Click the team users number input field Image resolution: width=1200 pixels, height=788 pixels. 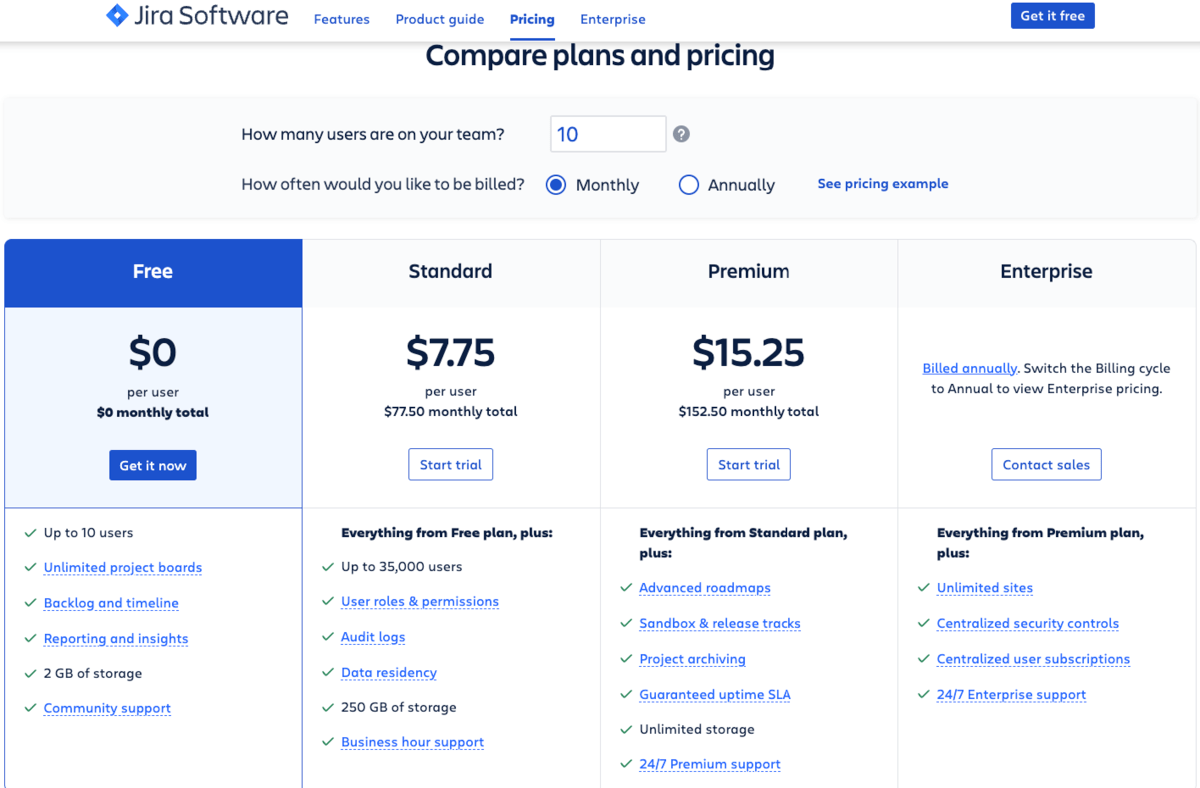pyautogui.click(x=607, y=134)
